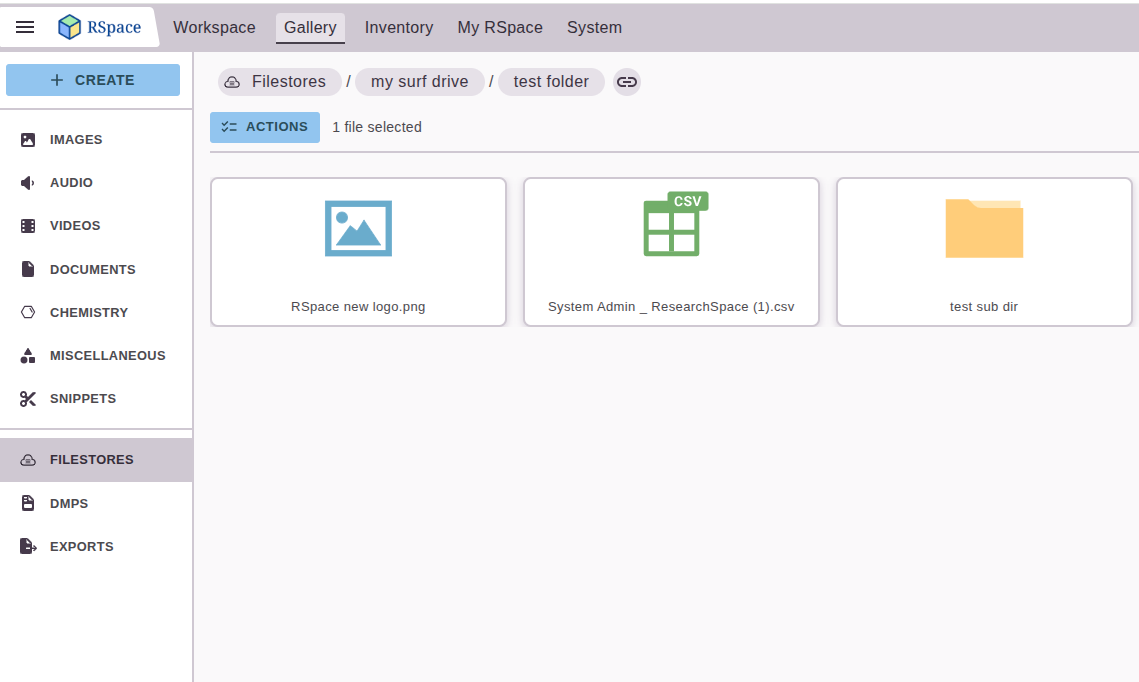
Task: Open the Exports section label
Action: click(81, 546)
